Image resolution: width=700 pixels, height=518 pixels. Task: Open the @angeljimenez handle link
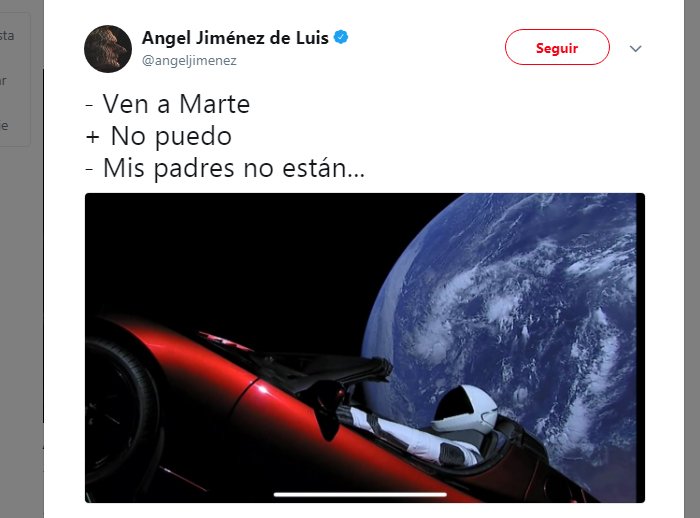click(x=189, y=61)
